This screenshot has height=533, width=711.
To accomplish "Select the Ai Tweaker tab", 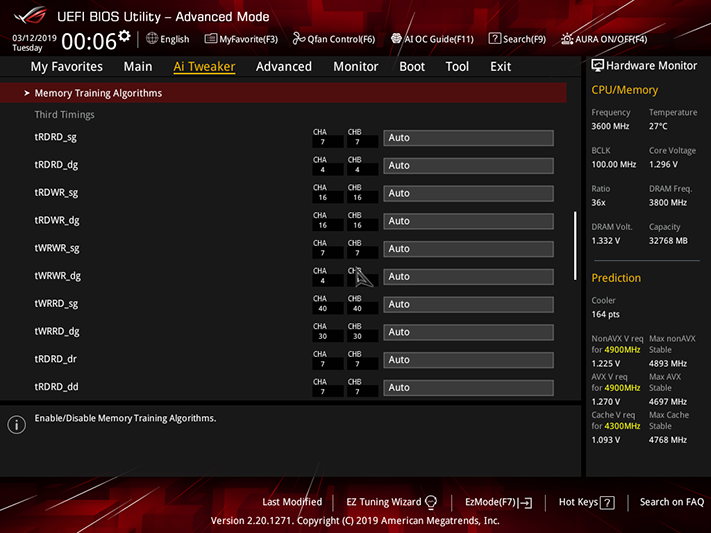I will coord(204,67).
